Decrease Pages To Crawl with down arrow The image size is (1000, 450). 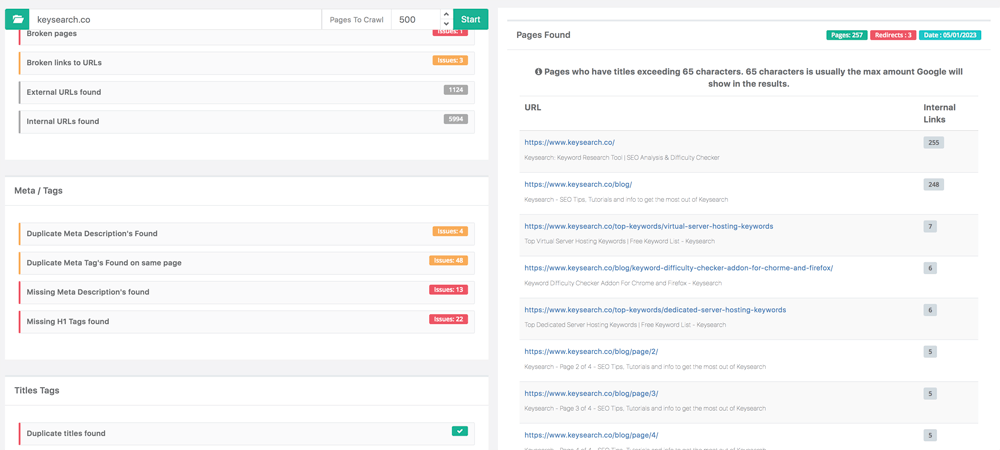(446, 24)
